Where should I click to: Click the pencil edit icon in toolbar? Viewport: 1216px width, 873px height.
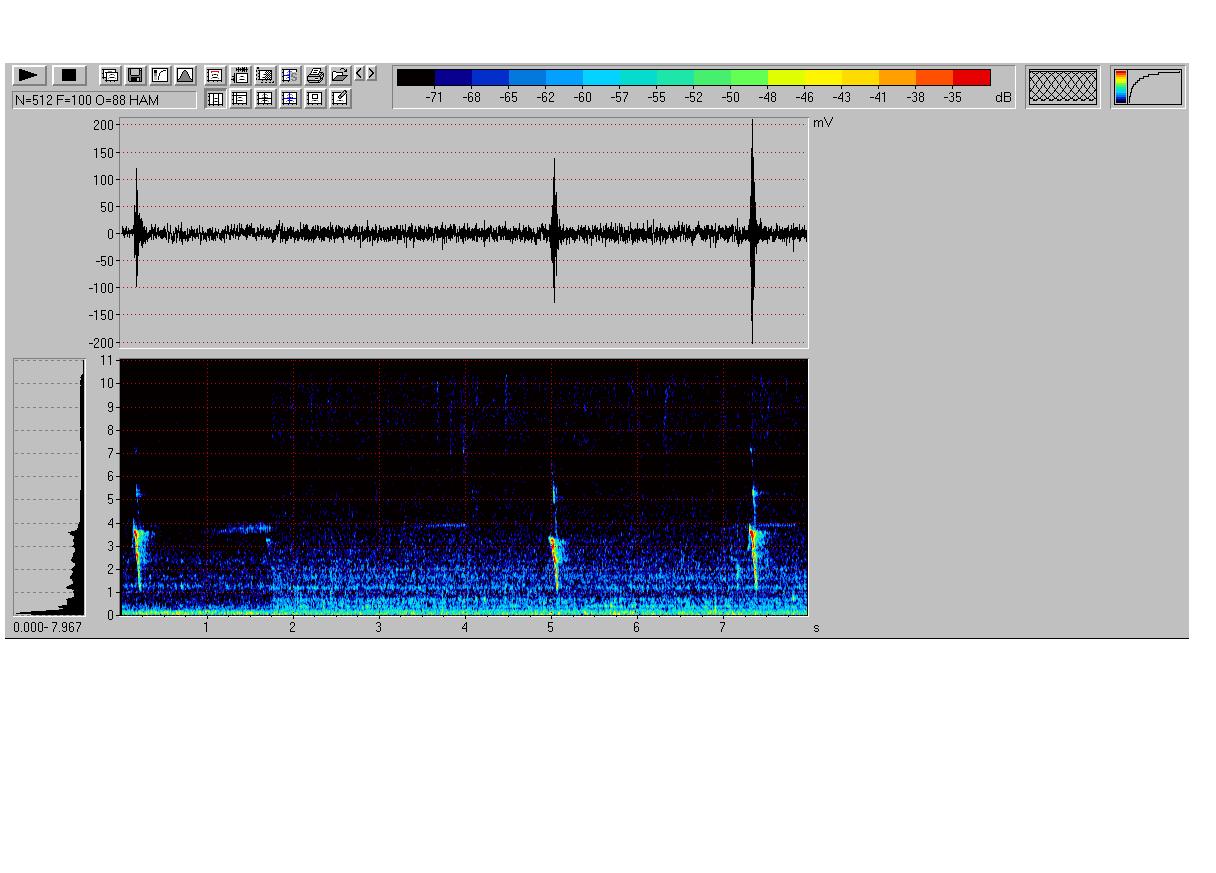point(340,98)
